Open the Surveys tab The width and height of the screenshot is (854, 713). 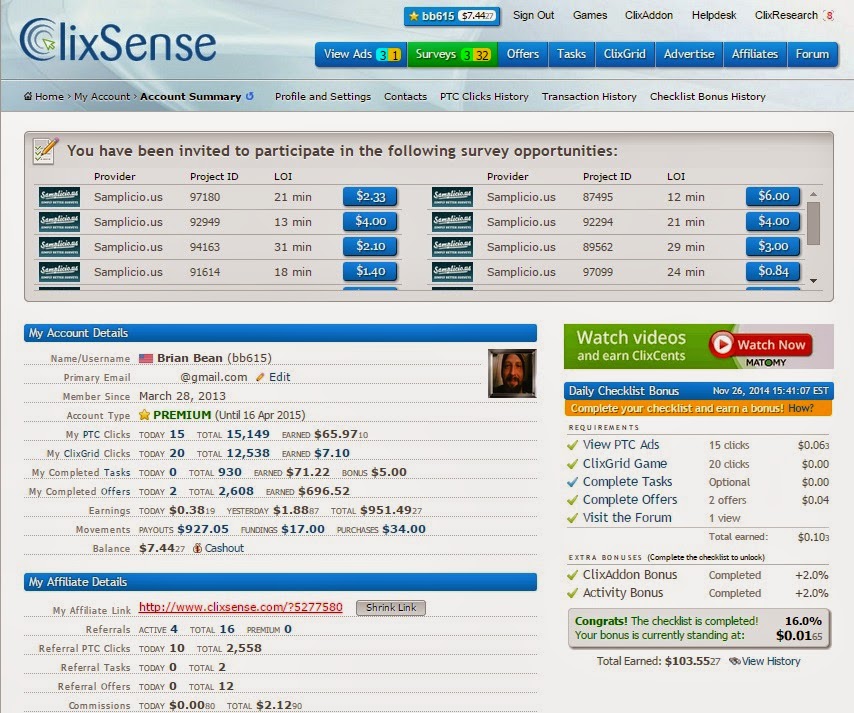(x=453, y=54)
